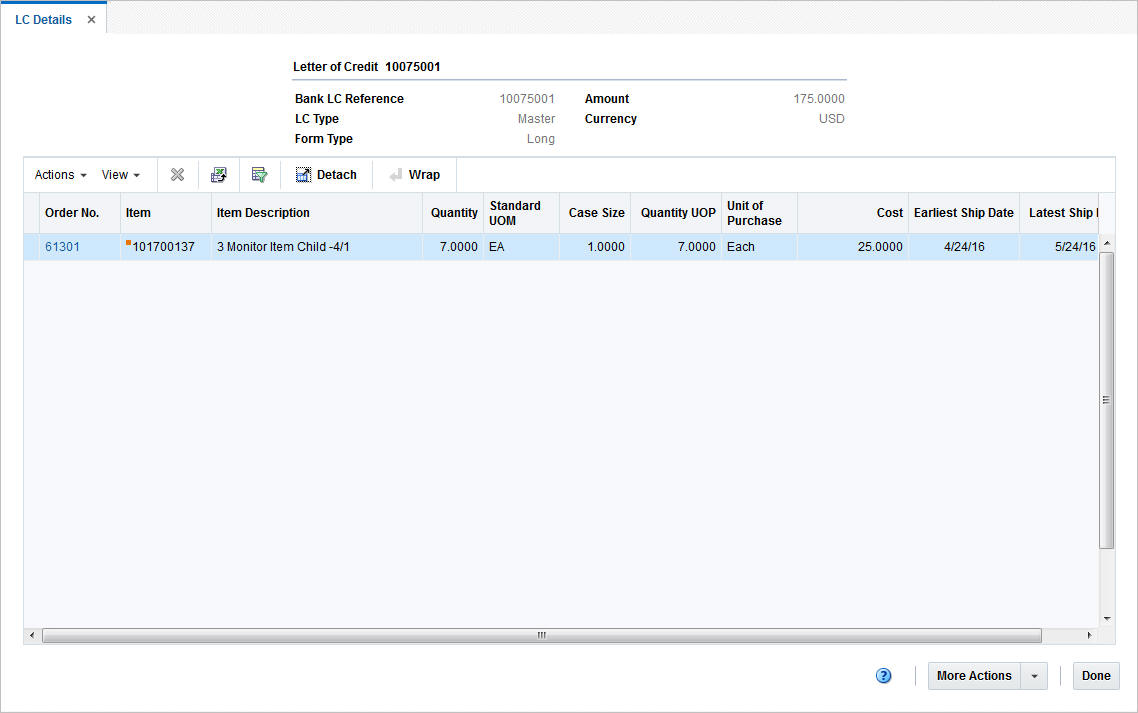Viewport: 1138px width, 713px height.
Task: Click the Latest Ship column header
Action: coord(1060,213)
